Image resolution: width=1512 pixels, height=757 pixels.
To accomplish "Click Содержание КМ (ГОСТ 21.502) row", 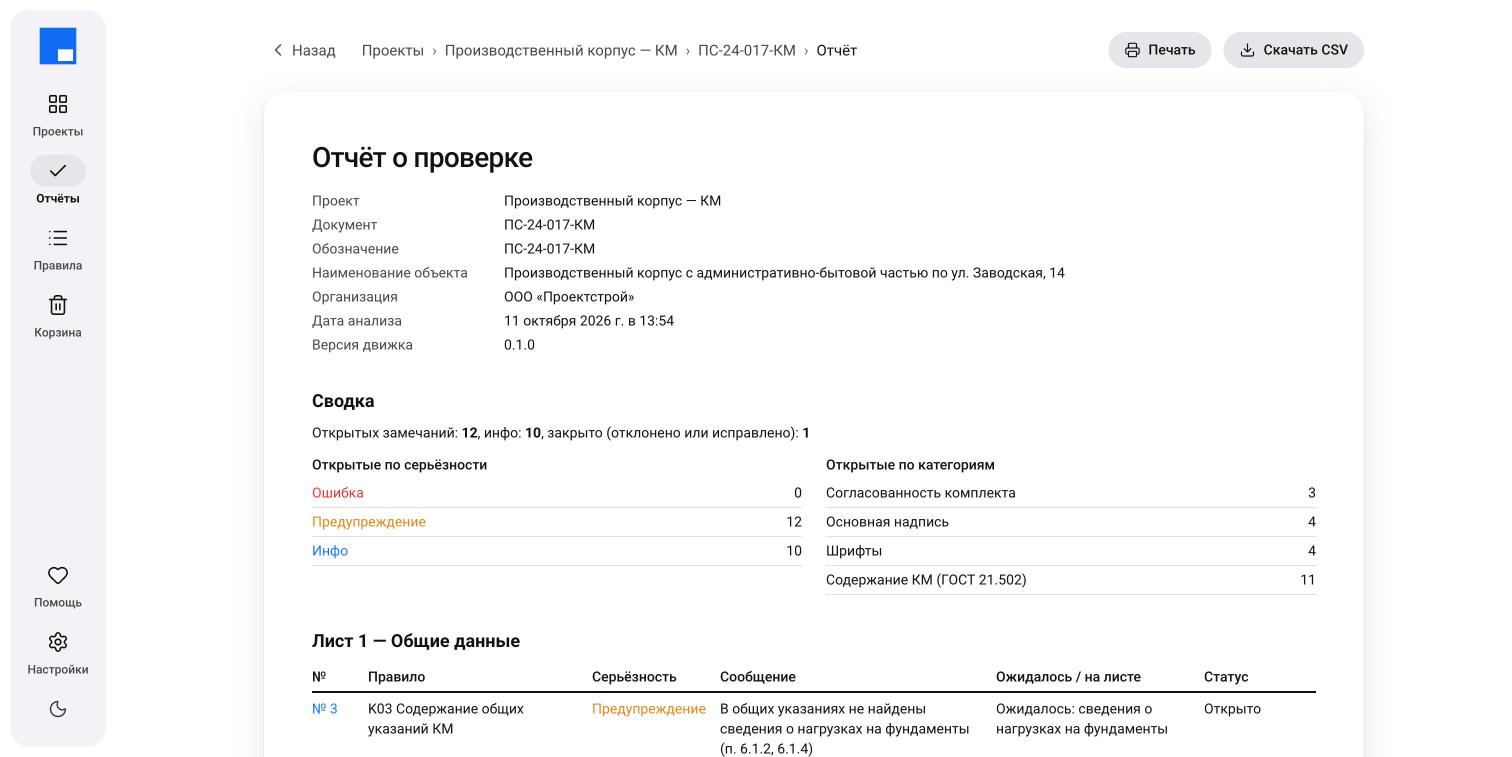I will coord(1071,580).
